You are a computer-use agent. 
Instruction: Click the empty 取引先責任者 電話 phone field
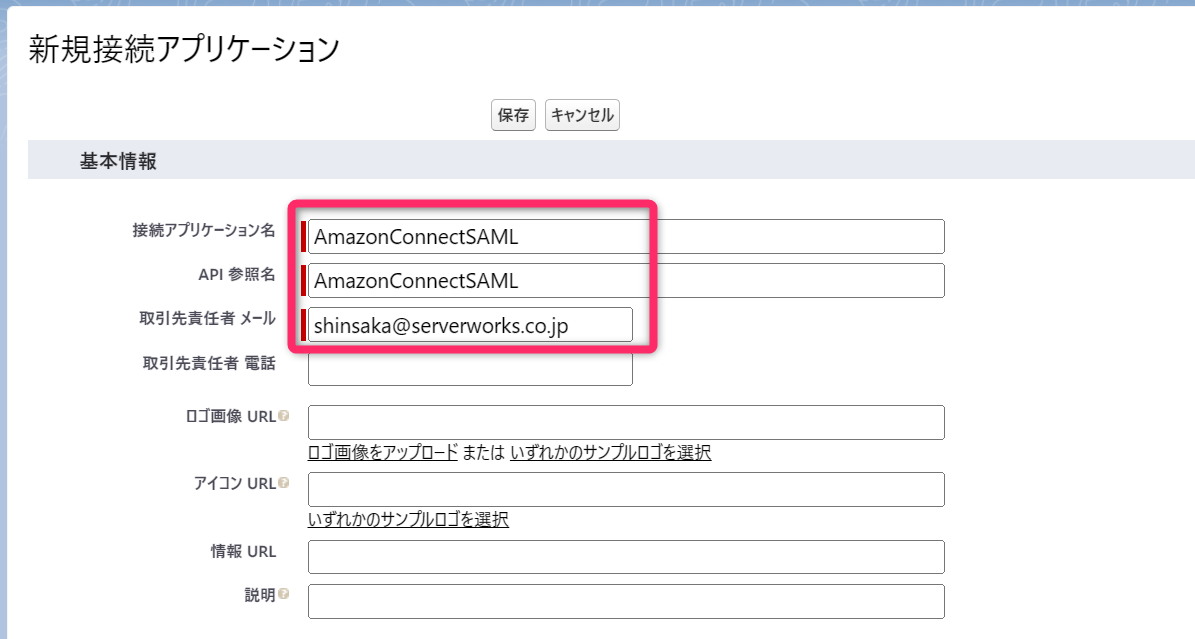click(470, 369)
